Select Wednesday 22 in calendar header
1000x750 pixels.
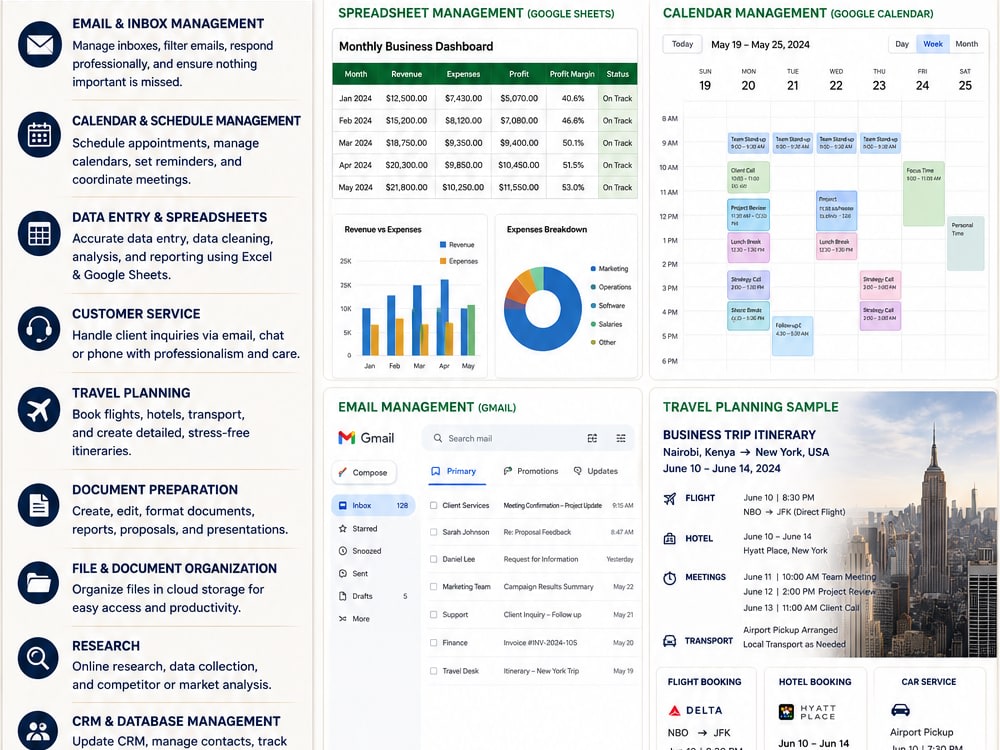(x=835, y=81)
